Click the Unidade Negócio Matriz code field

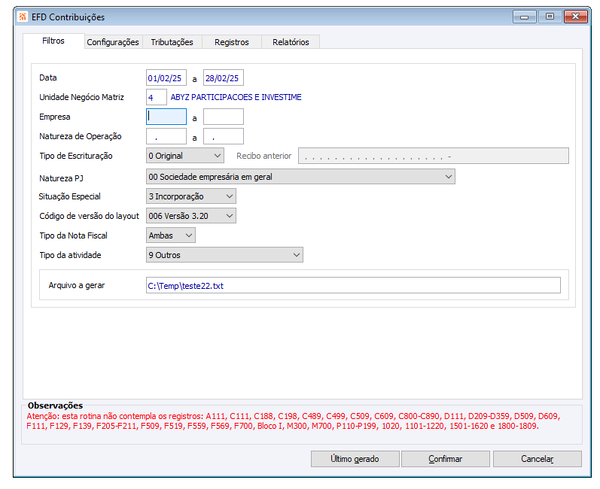click(x=156, y=97)
